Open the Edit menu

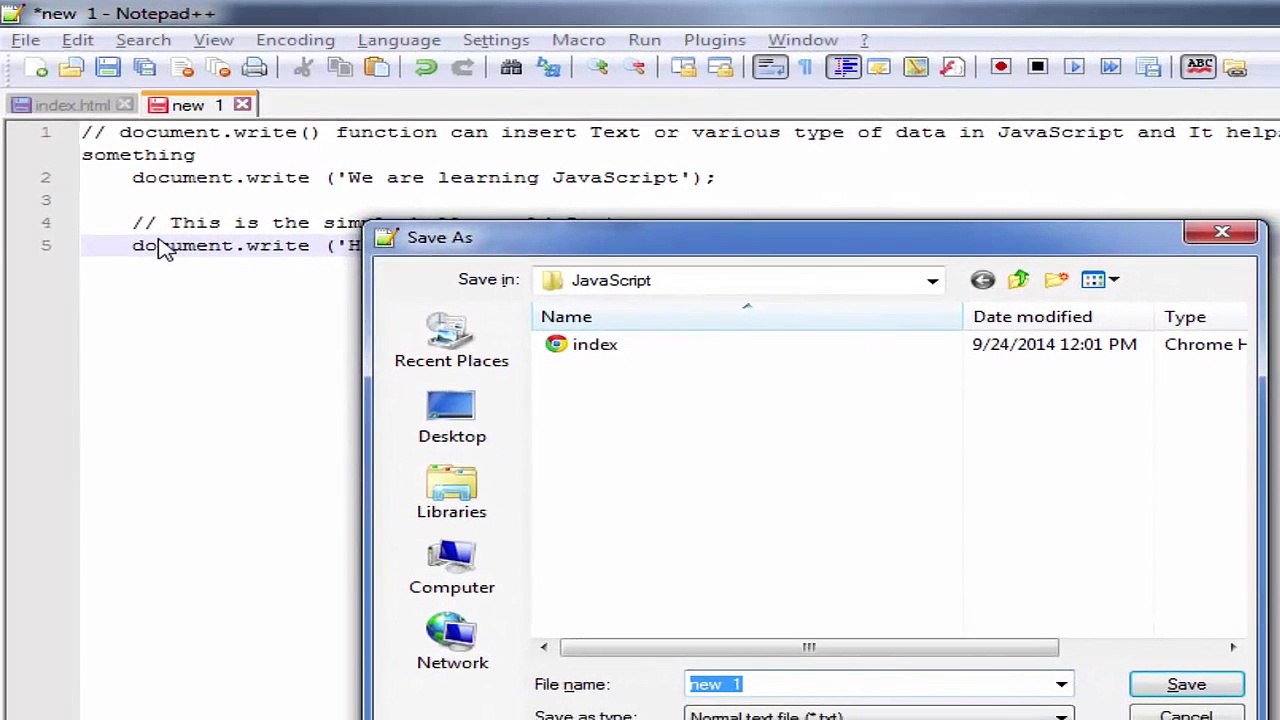[x=77, y=40]
